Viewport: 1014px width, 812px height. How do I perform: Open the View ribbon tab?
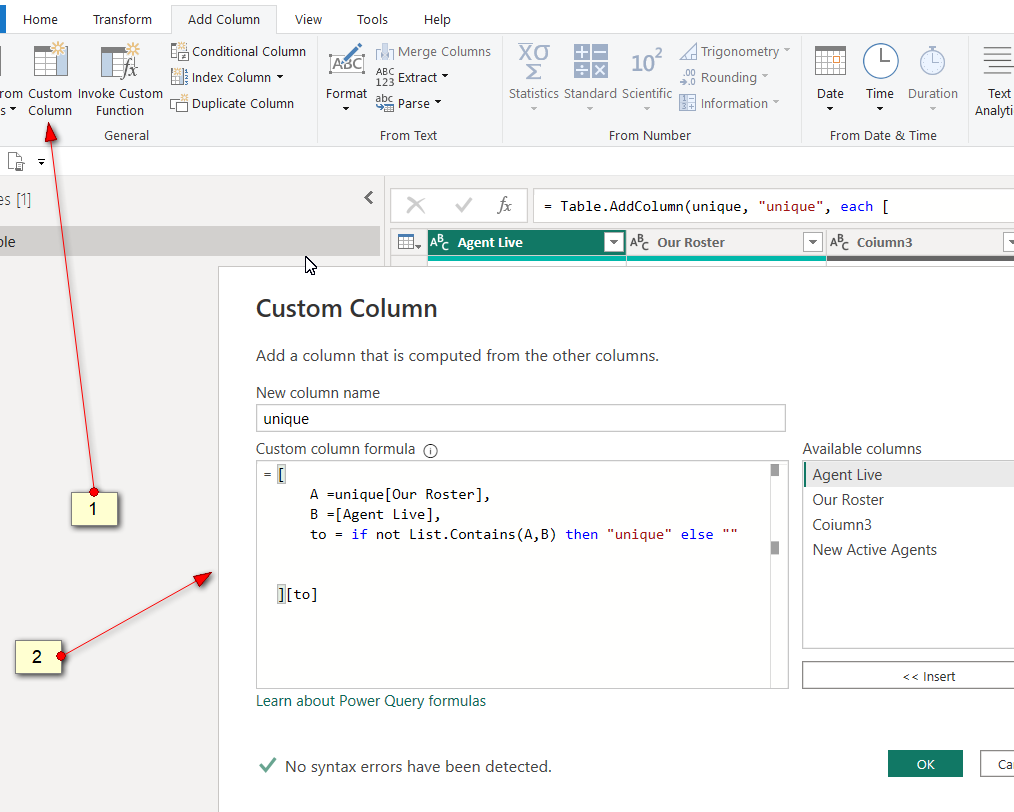(x=308, y=19)
